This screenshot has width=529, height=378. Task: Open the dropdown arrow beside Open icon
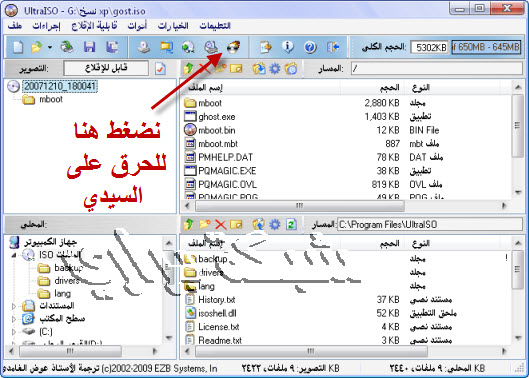point(50,47)
